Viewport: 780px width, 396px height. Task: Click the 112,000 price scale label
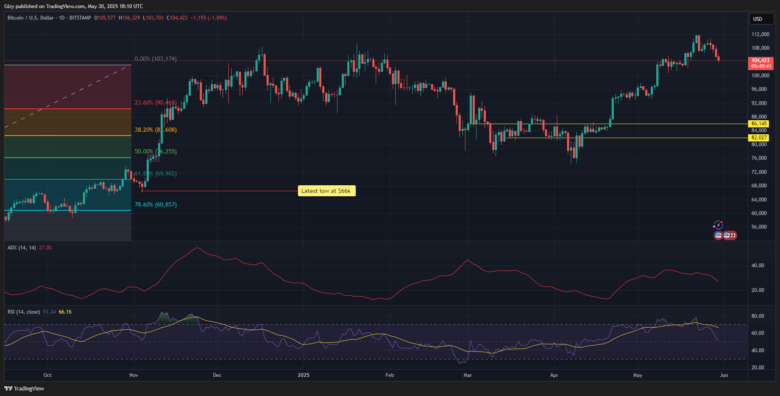pyautogui.click(x=761, y=34)
